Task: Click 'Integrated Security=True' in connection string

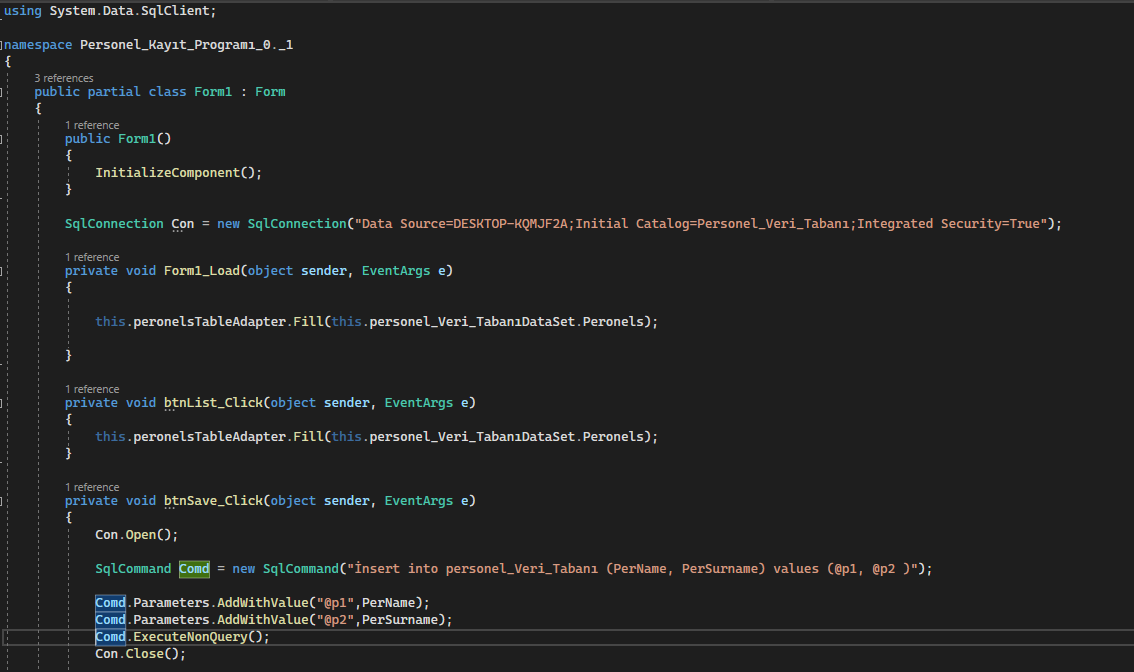Action: [x=948, y=224]
